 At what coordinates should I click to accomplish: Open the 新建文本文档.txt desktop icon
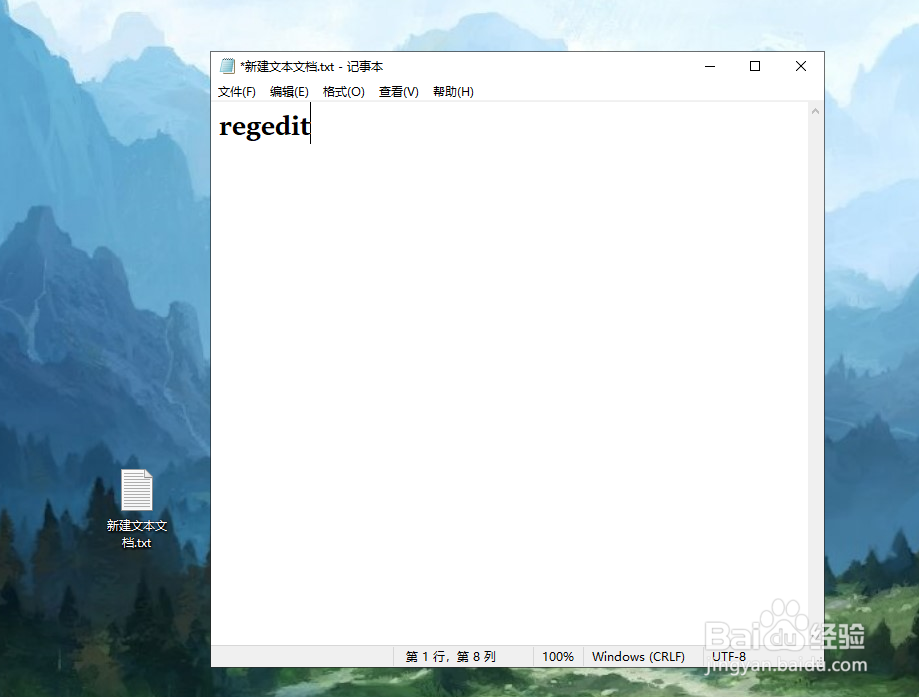(136, 490)
